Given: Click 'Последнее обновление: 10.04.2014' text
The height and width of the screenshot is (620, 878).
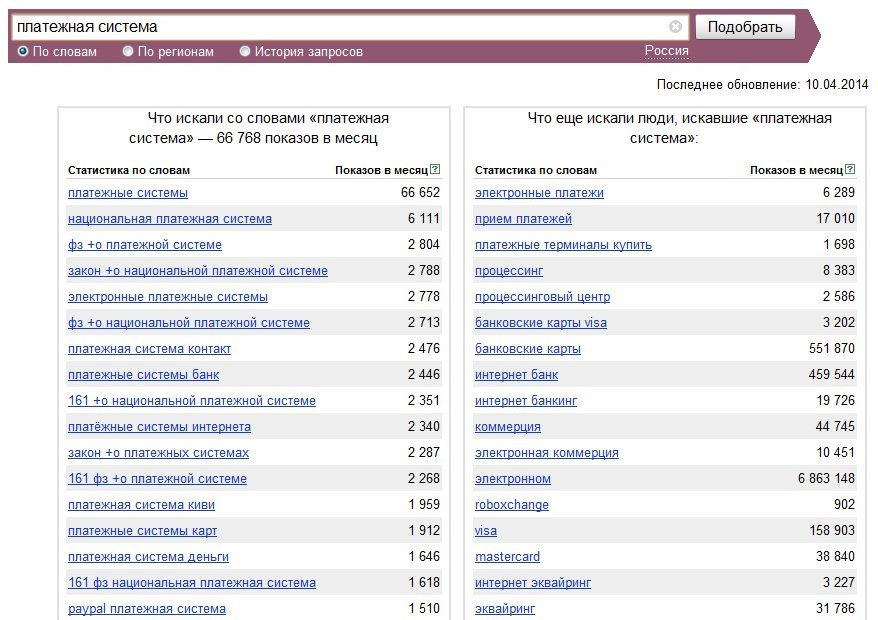Looking at the screenshot, I should (763, 85).
